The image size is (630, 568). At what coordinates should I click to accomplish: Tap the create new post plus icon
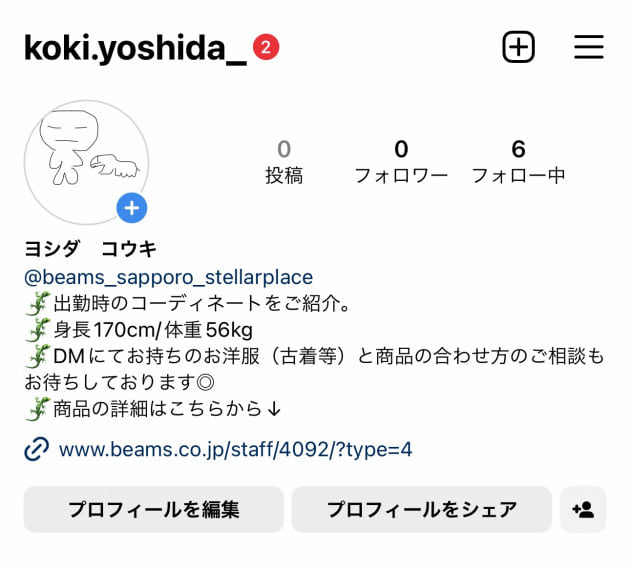[x=518, y=47]
